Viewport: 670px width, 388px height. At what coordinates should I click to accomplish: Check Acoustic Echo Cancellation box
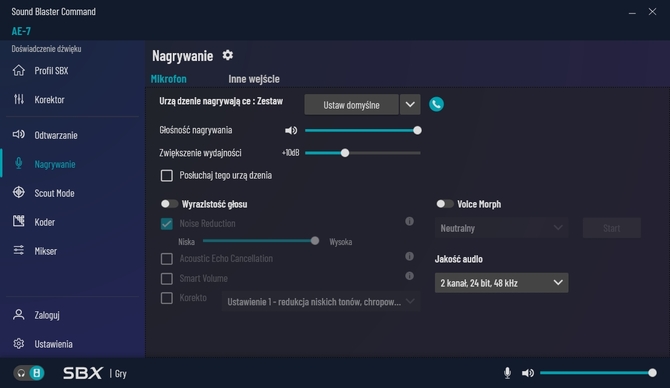tap(167, 259)
